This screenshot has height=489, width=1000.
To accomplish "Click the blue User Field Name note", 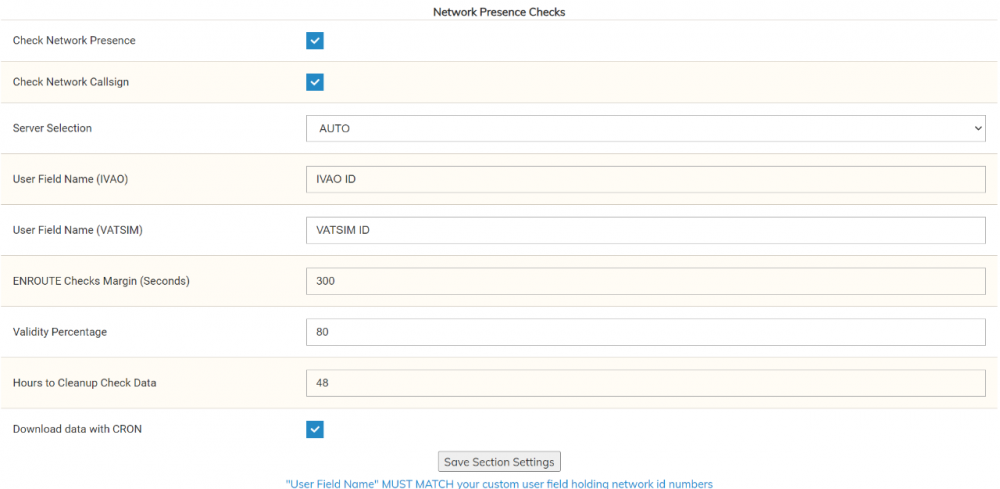I will point(499,483).
